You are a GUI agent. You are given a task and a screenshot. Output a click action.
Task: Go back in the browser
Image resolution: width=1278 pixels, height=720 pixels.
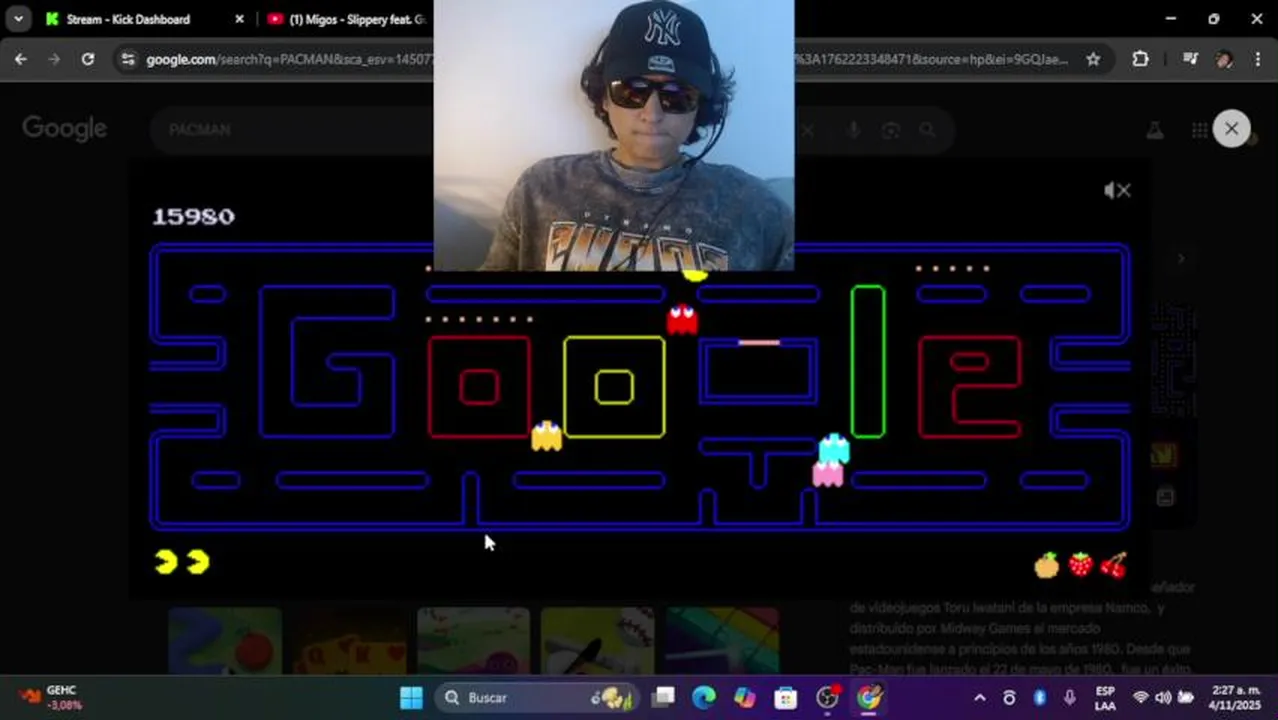tap(21, 59)
